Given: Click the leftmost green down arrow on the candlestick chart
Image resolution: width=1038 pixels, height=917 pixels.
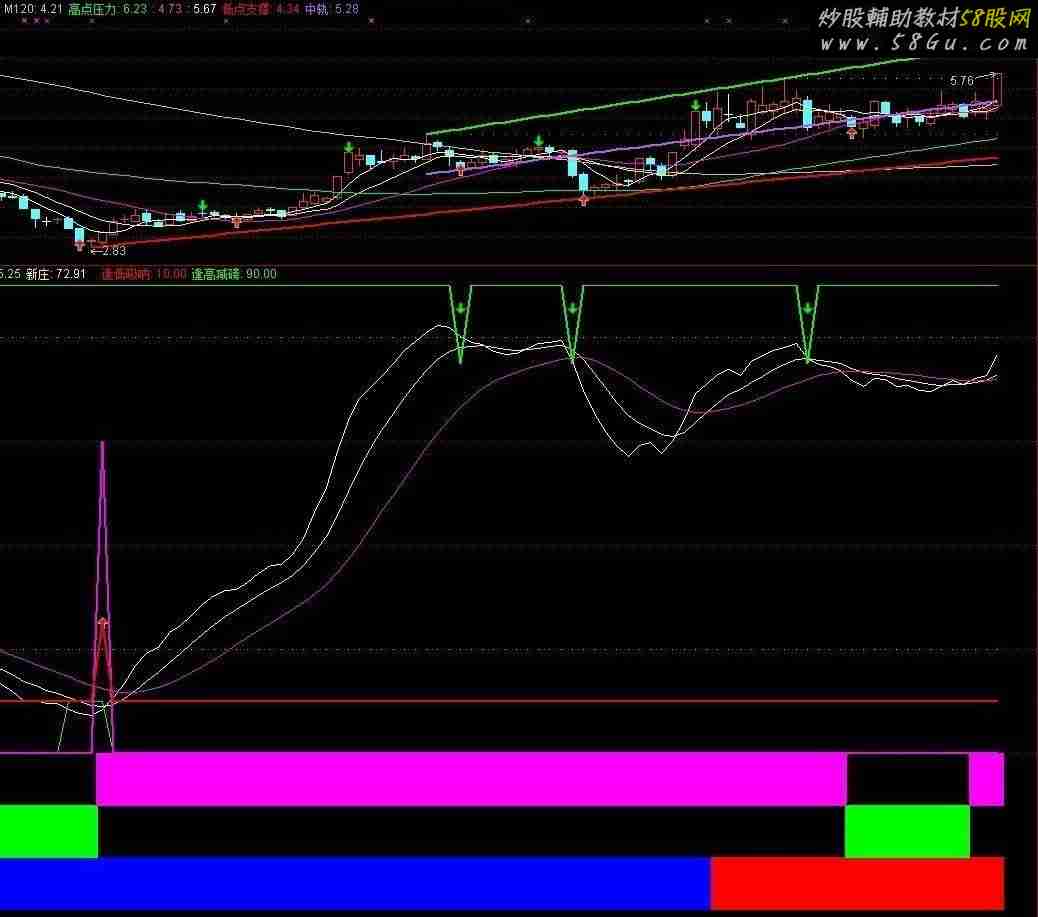Looking at the screenshot, I should tap(203, 206).
